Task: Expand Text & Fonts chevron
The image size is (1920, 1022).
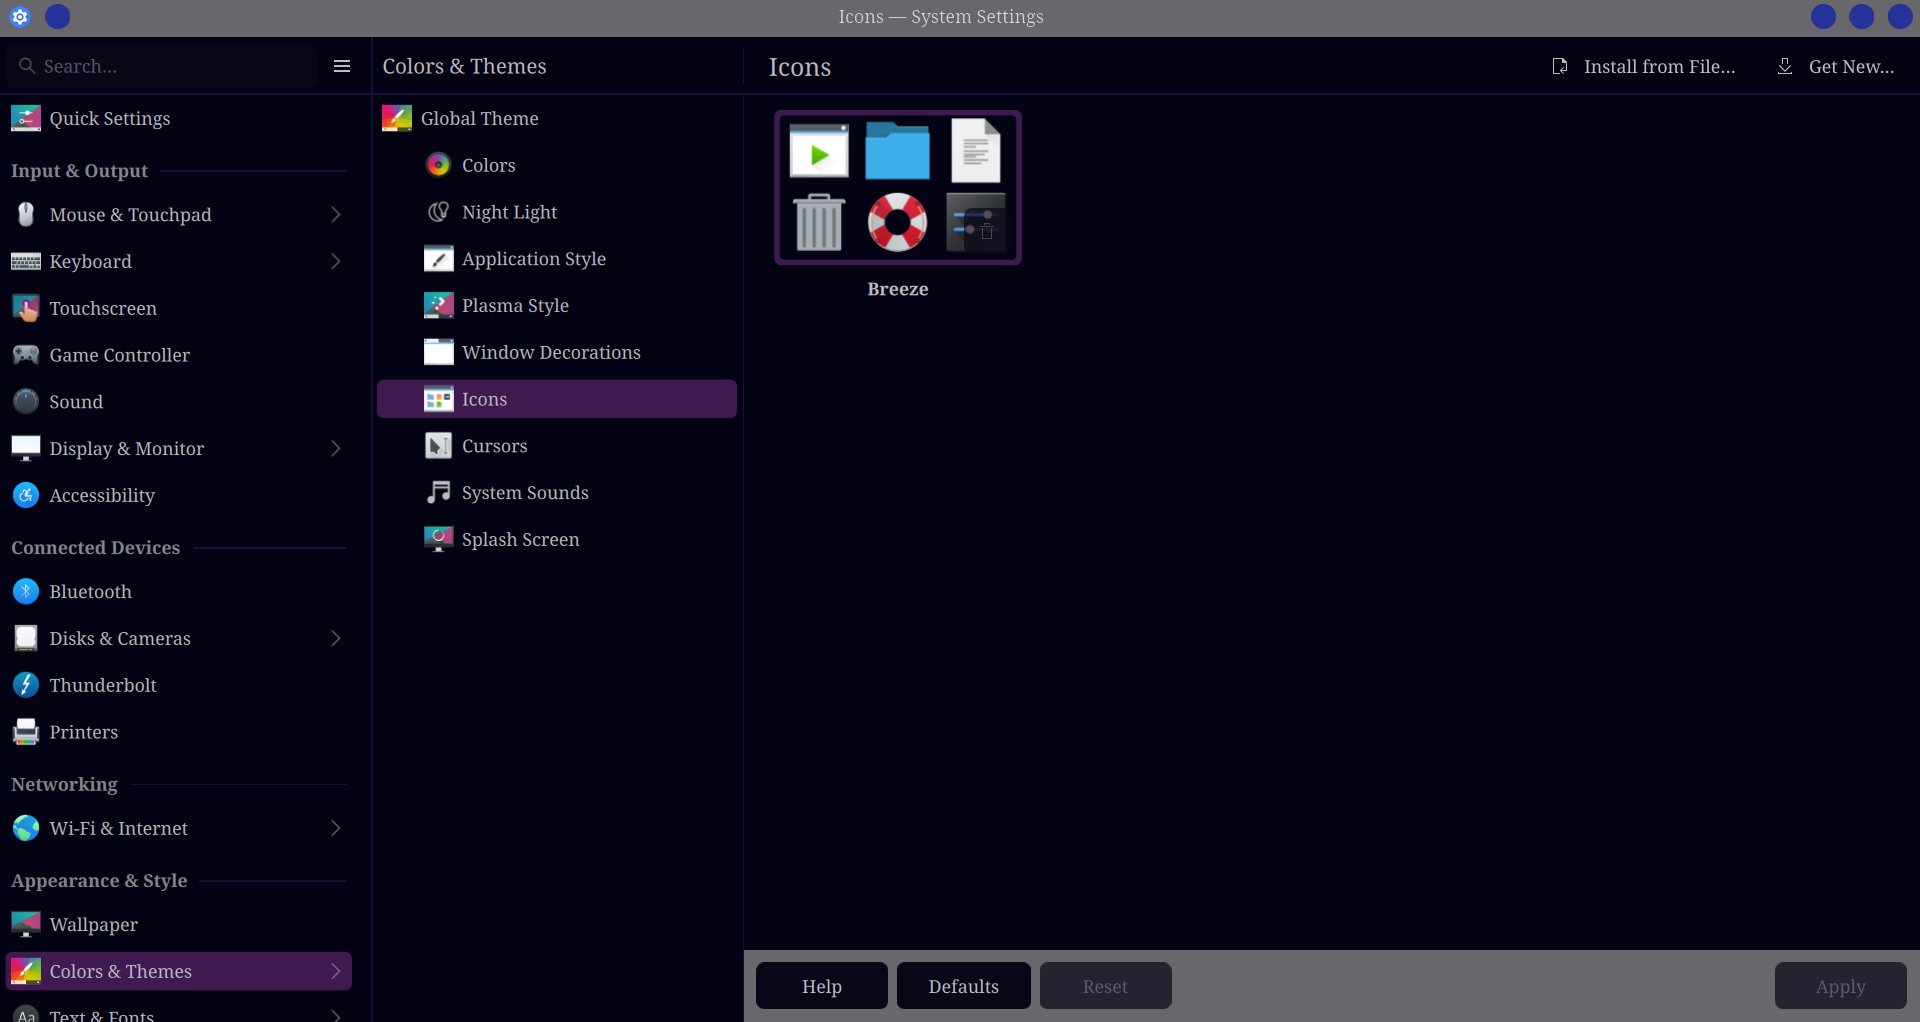Action: (336, 1016)
